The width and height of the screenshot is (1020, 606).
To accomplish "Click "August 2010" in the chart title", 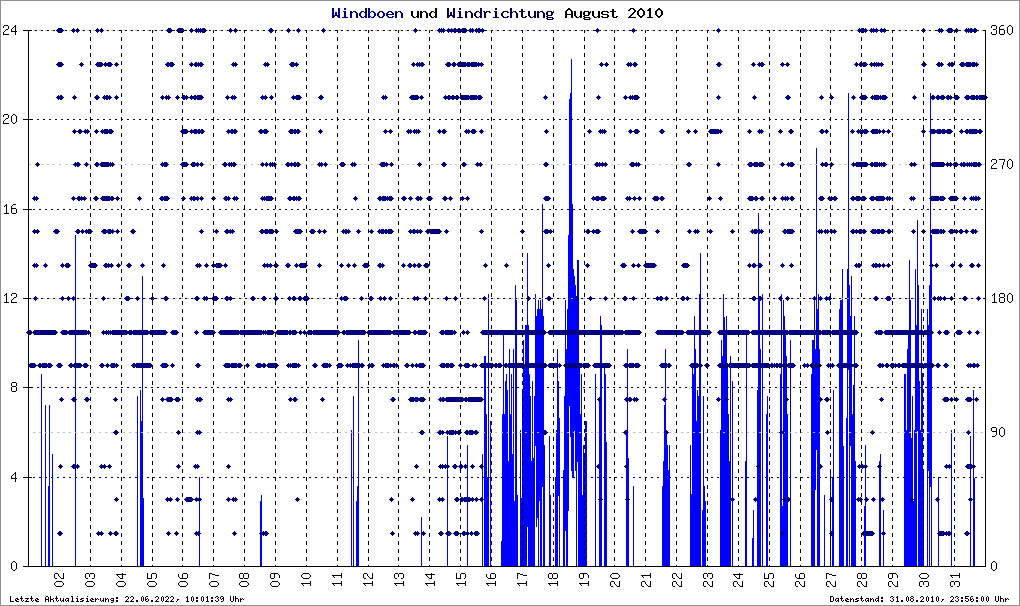I will coord(613,13).
